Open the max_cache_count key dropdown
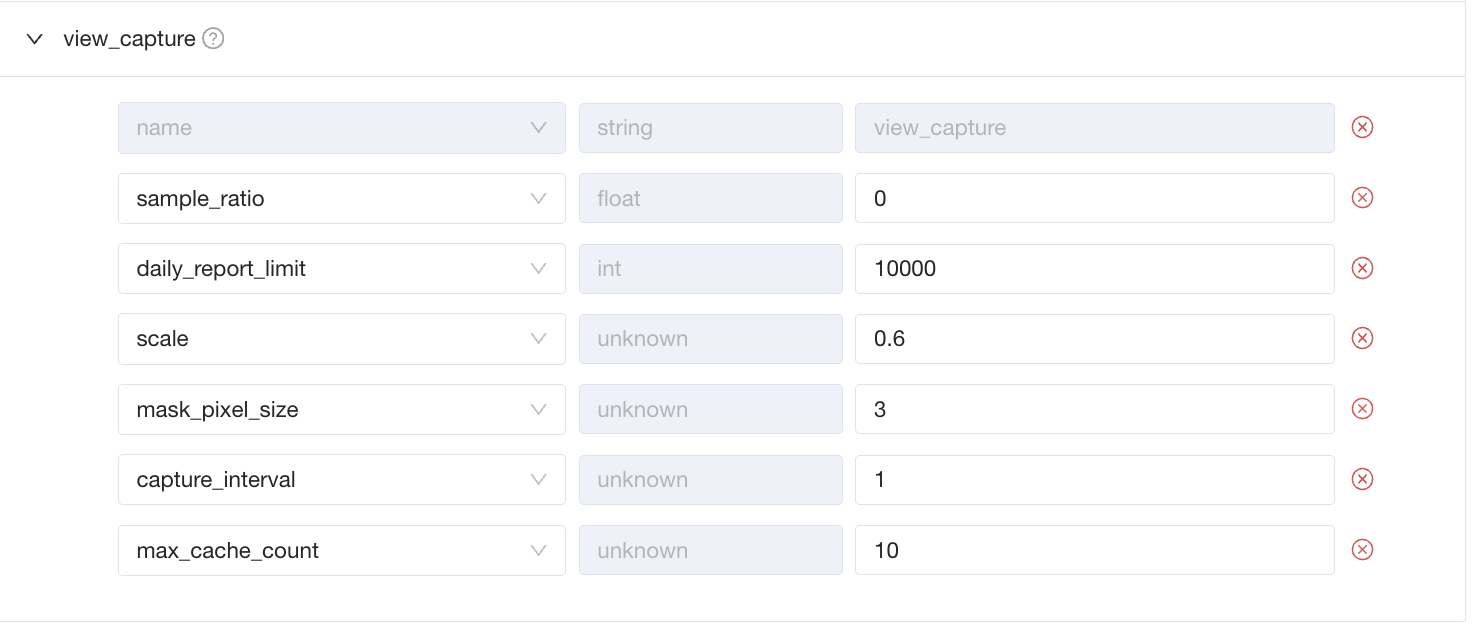Viewport: 1472px width, 630px height. click(x=342, y=550)
